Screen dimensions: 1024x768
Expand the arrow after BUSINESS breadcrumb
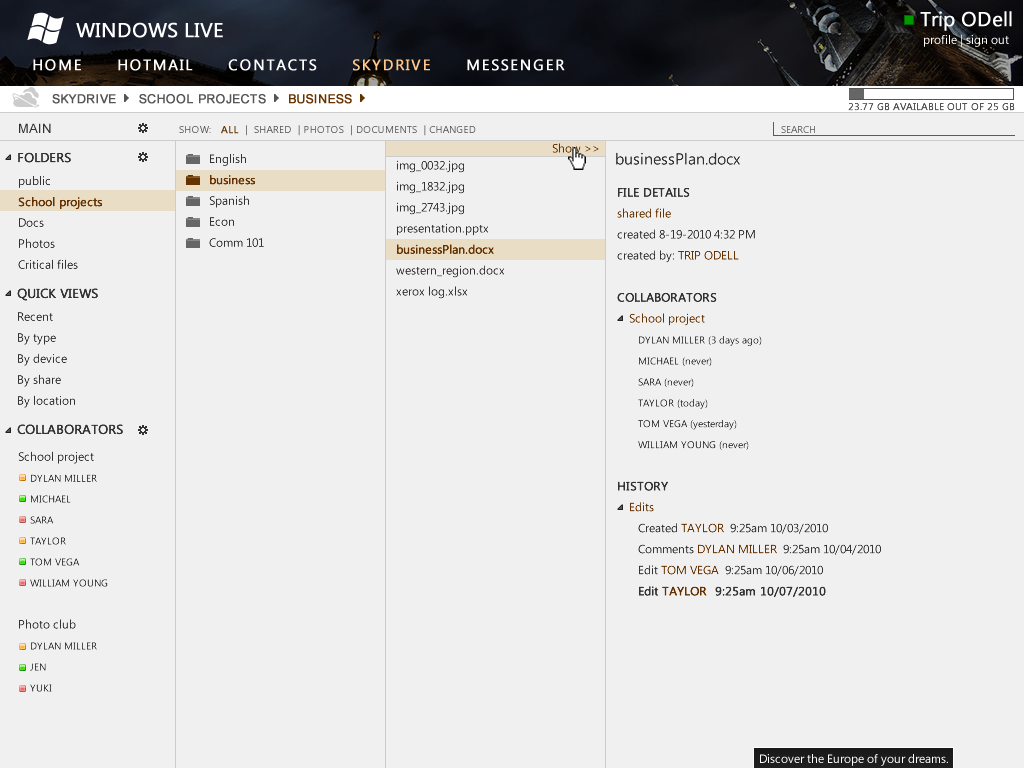pyautogui.click(x=362, y=98)
